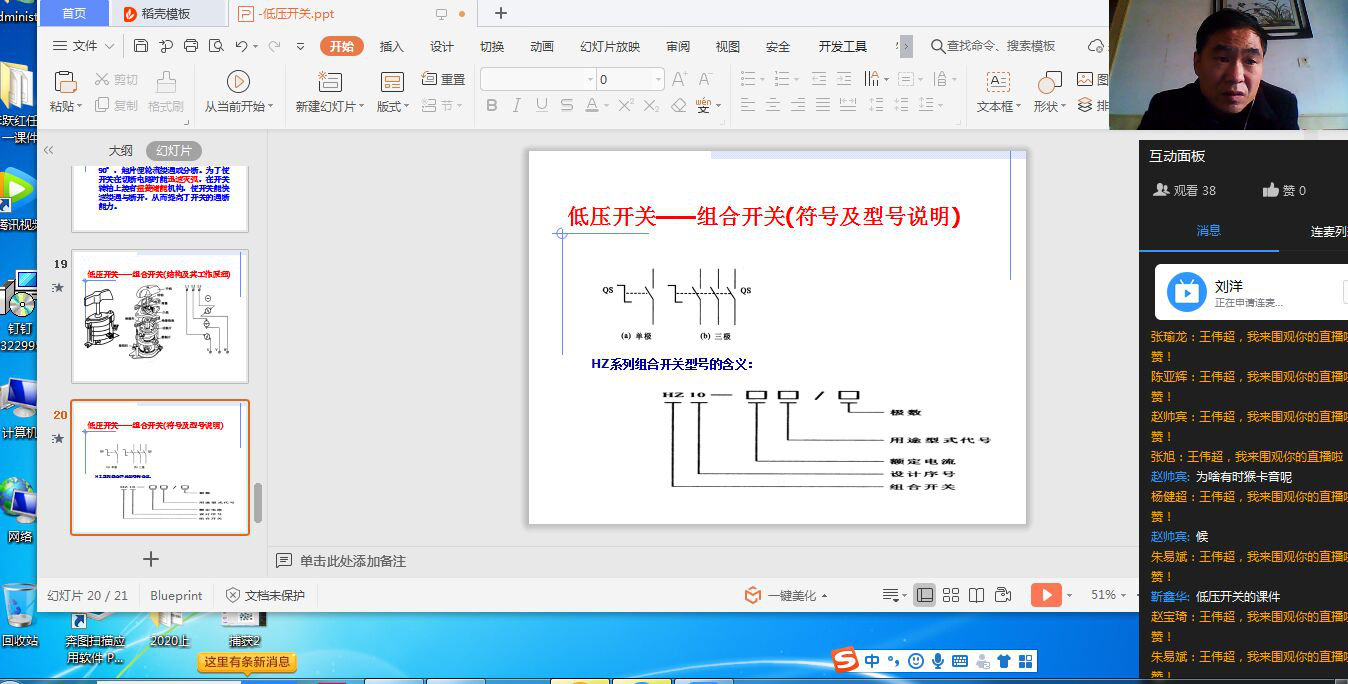Click the plus icon to add a slide
The width and height of the screenshot is (1348, 684).
(x=151, y=559)
